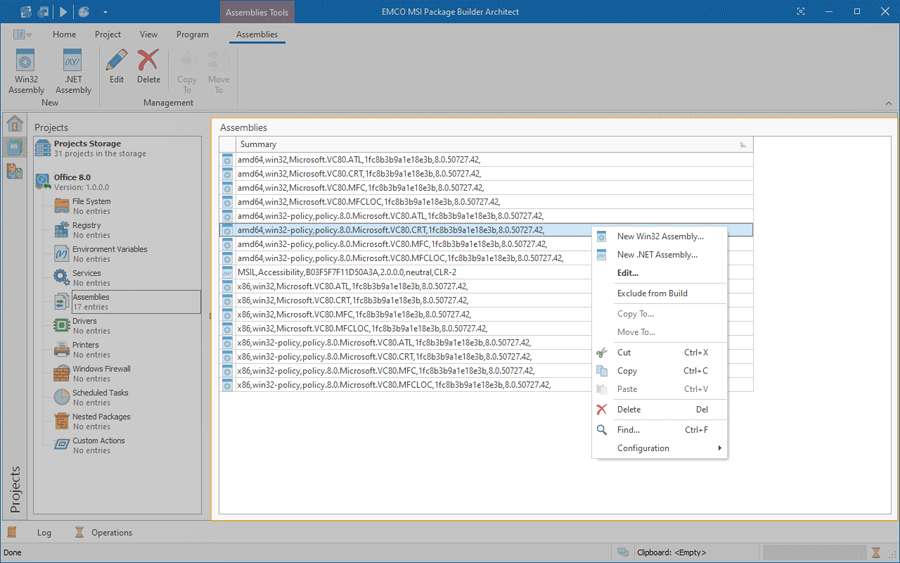Viewport: 900px width, 563px height.
Task: Click the Summary column header
Action: tap(494, 144)
